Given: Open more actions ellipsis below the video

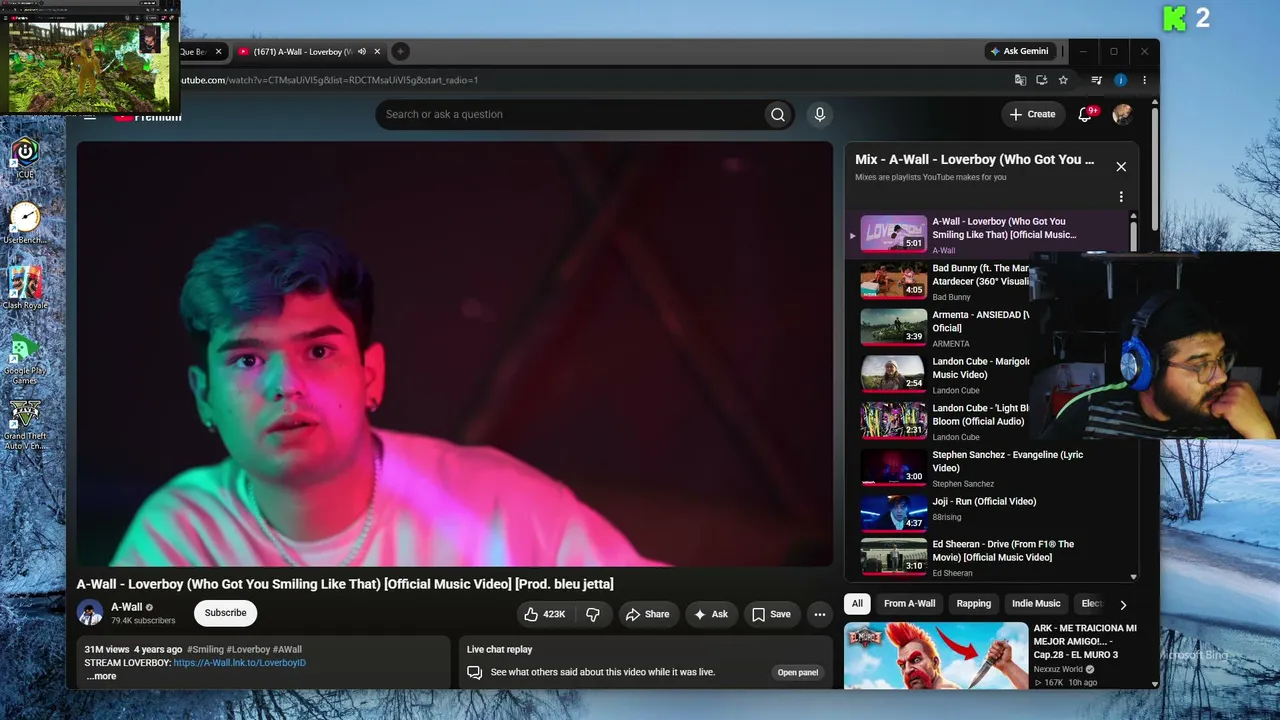Looking at the screenshot, I should 820,614.
